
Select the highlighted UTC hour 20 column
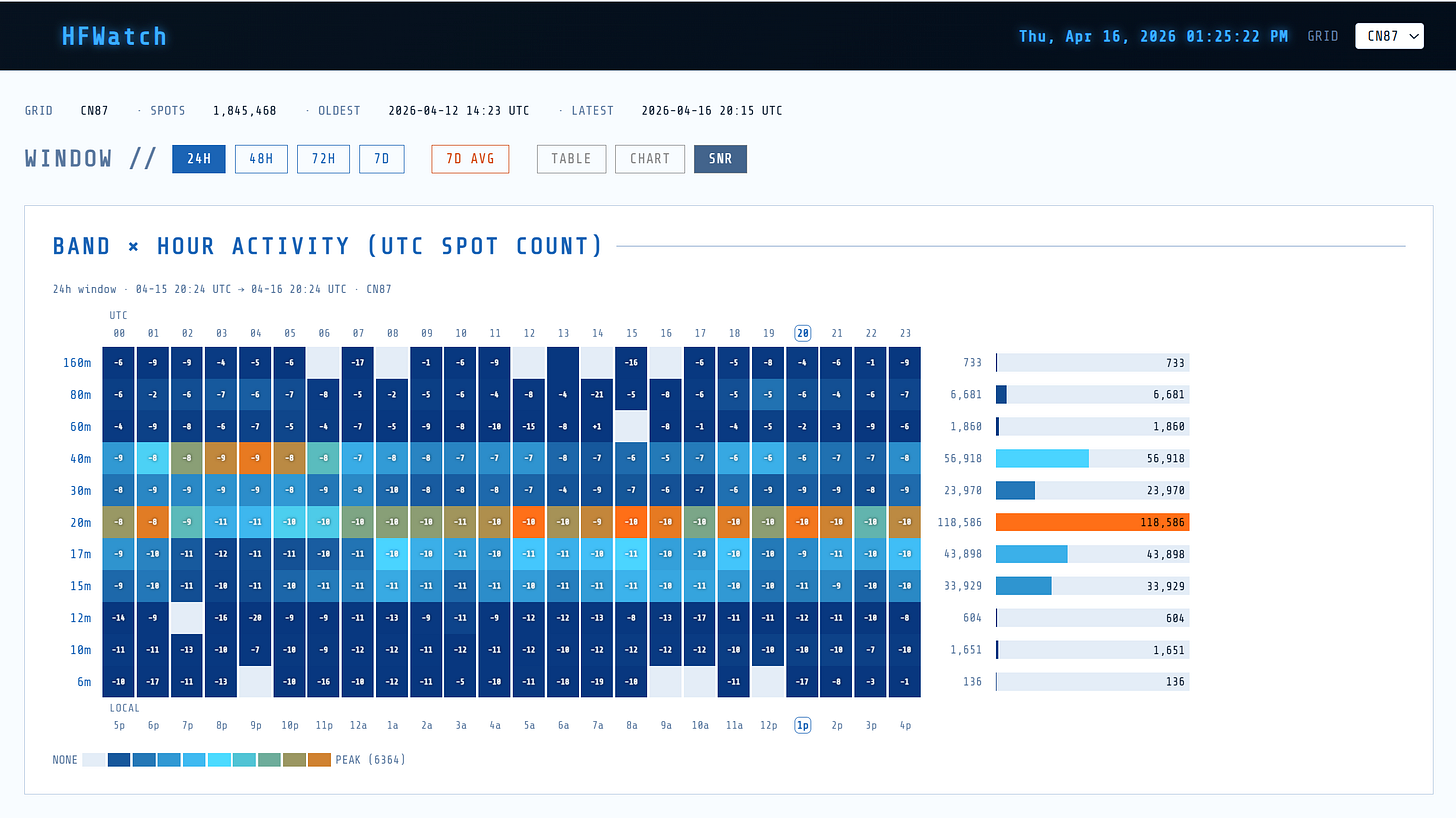(802, 333)
